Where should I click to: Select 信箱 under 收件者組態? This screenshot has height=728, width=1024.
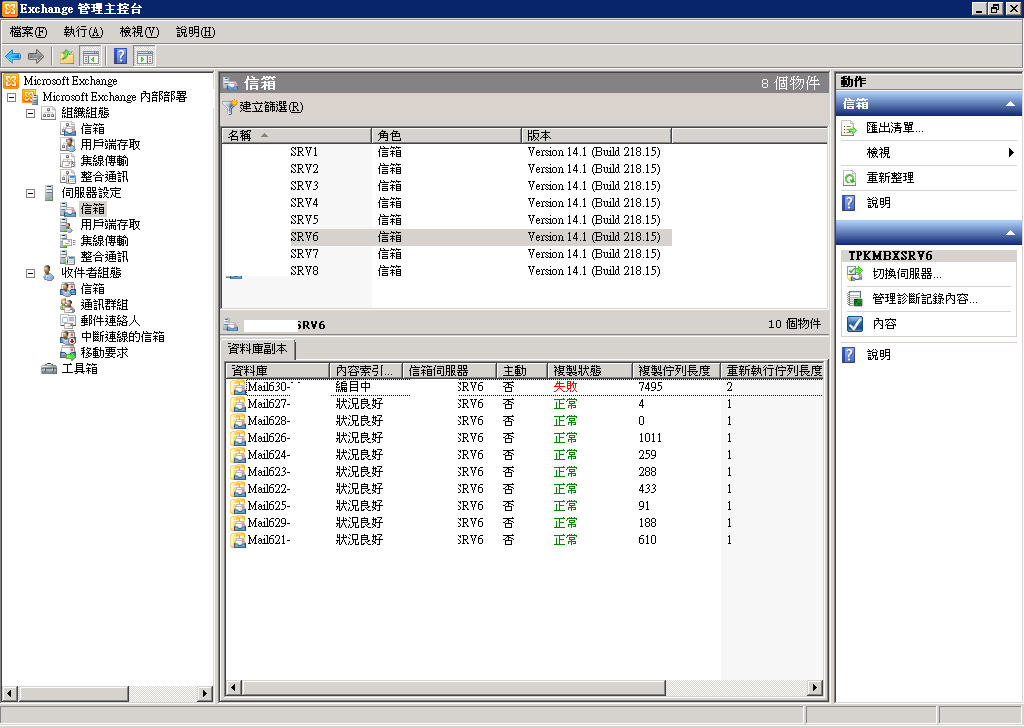click(x=93, y=289)
